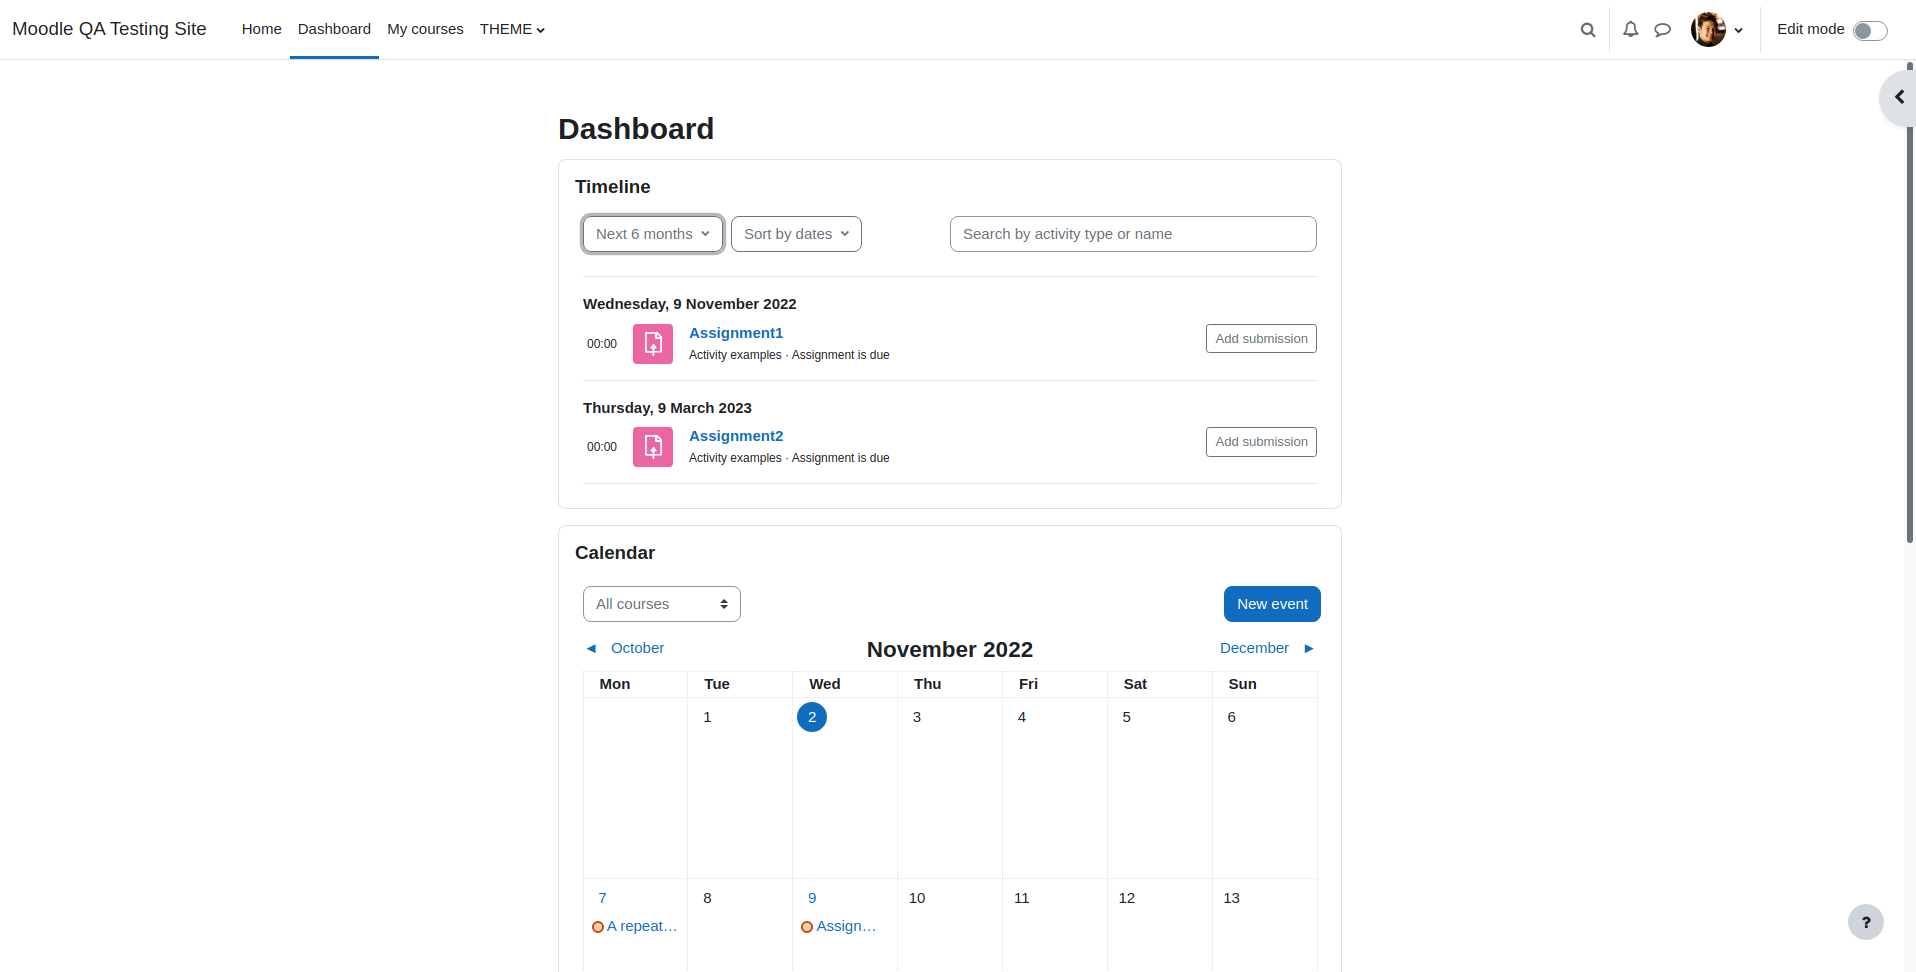Click the user avatar picture

point(1708,30)
